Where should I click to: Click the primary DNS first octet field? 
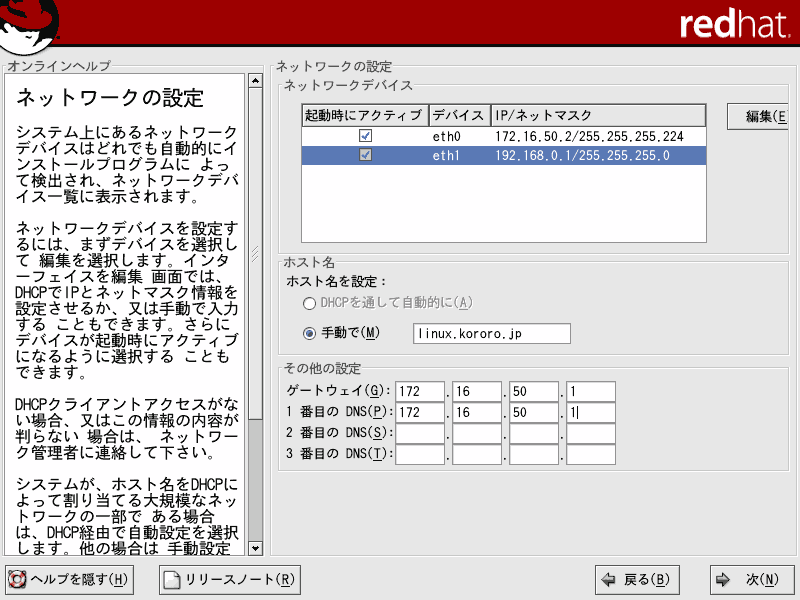(x=420, y=412)
